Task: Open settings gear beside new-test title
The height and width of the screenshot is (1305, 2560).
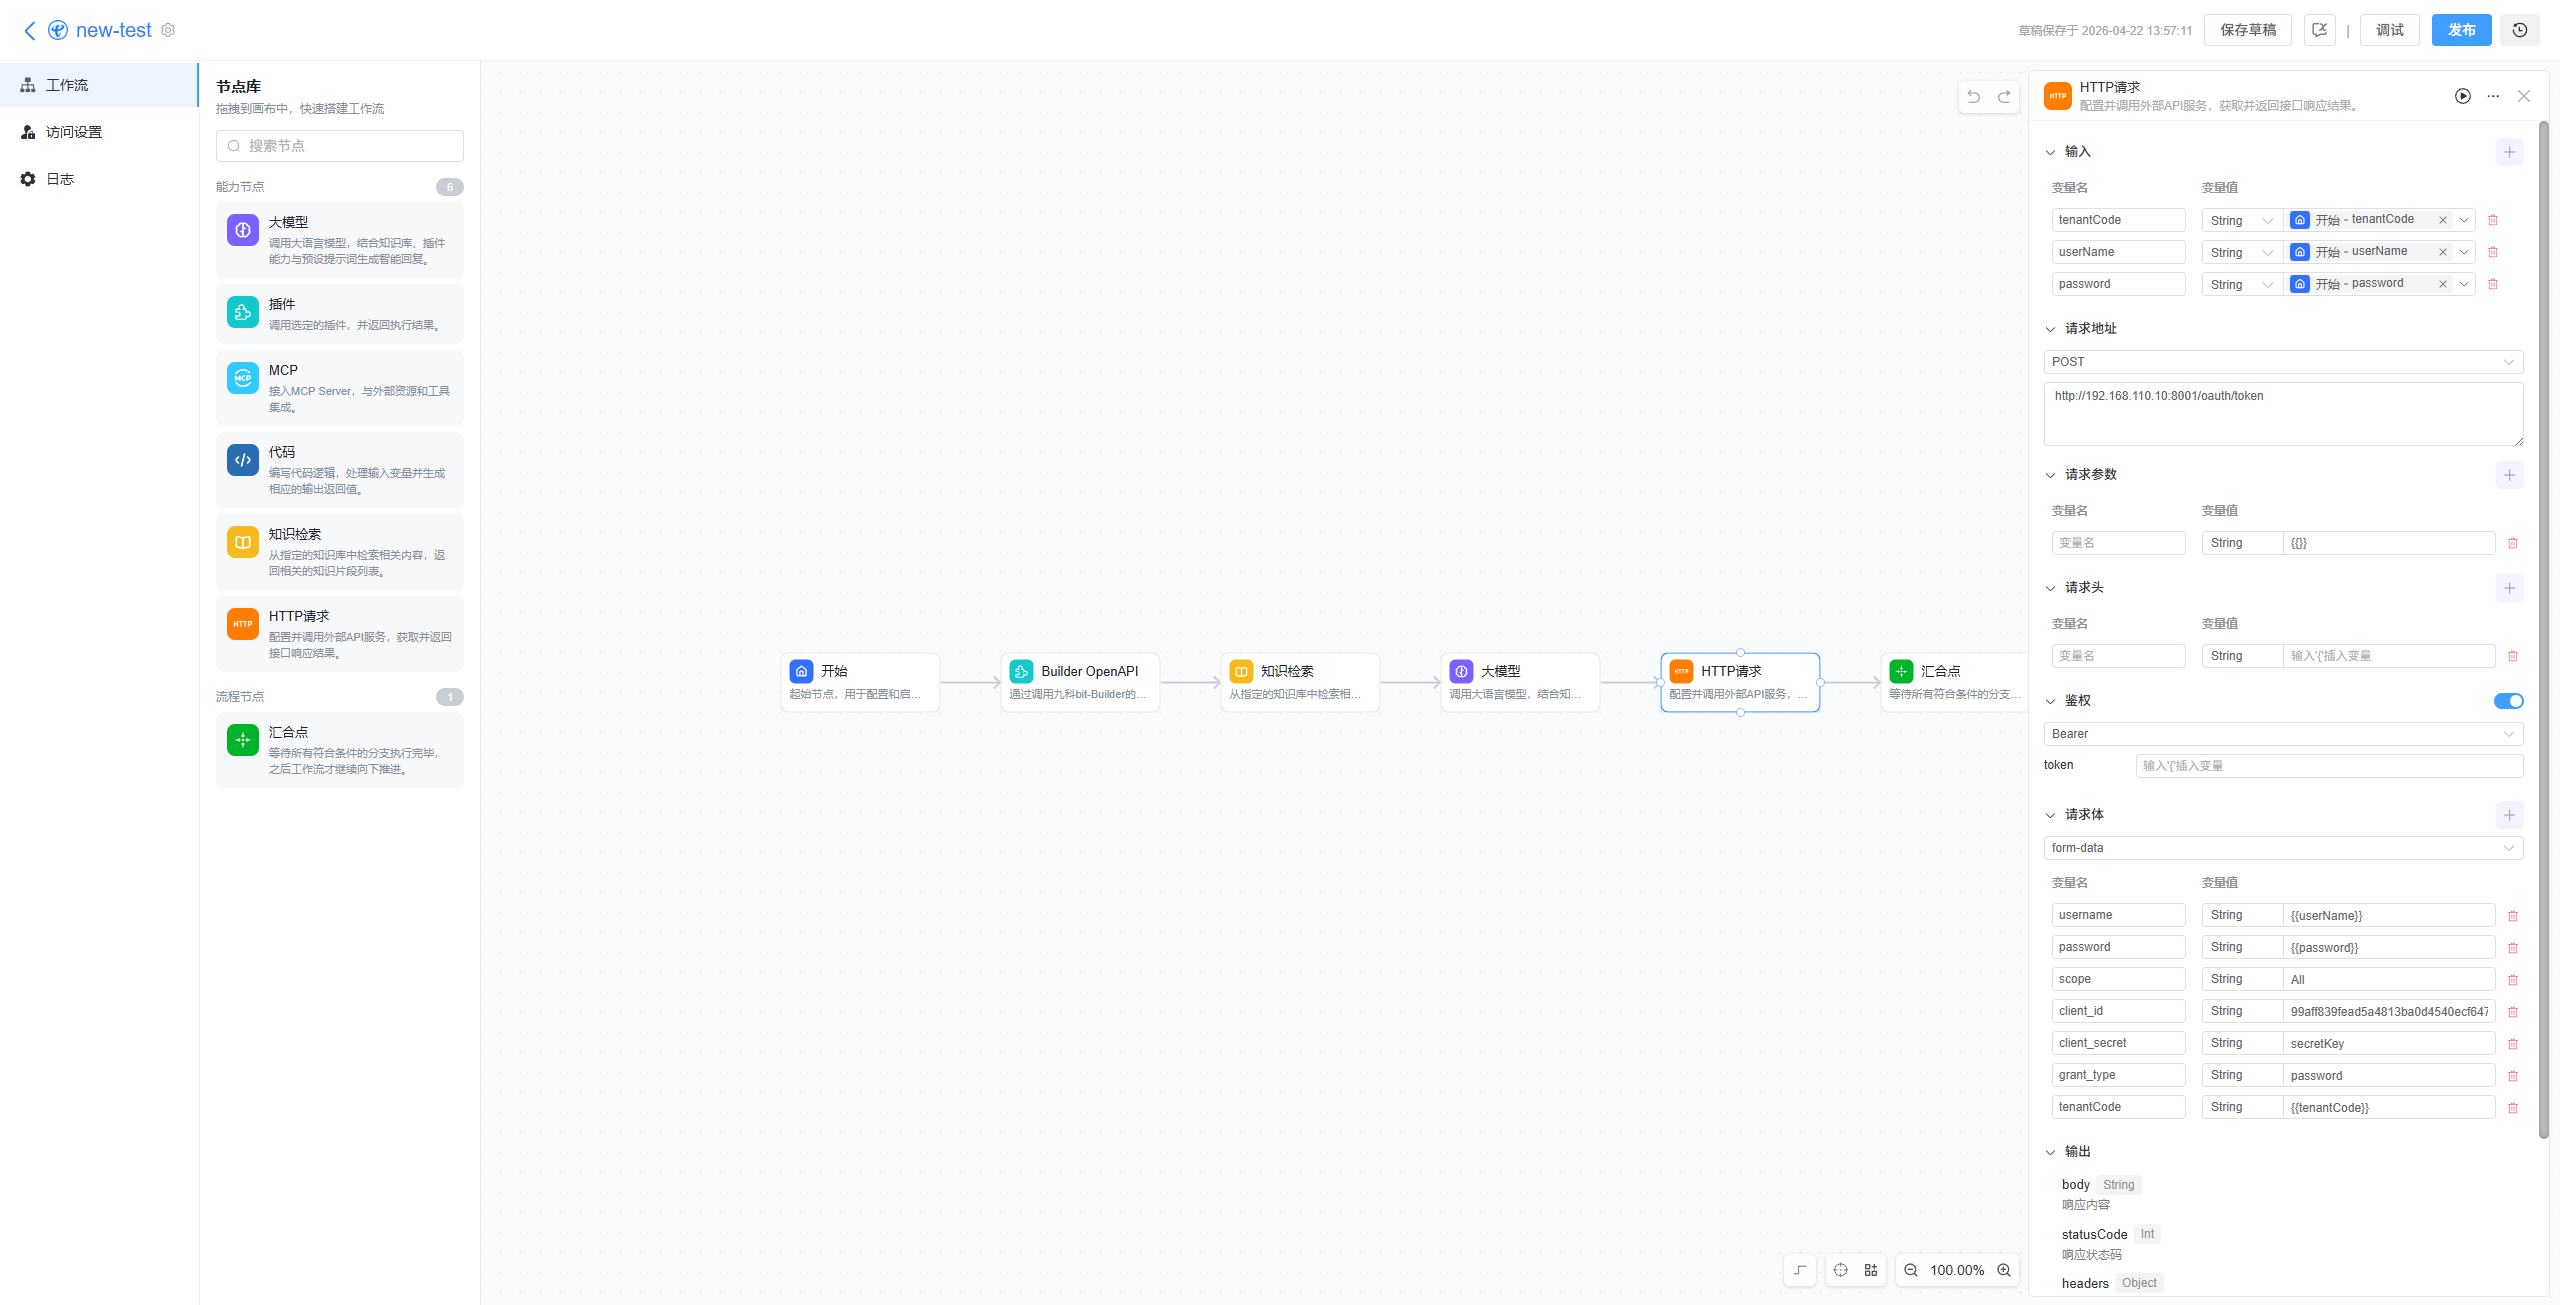Action: click(x=168, y=31)
